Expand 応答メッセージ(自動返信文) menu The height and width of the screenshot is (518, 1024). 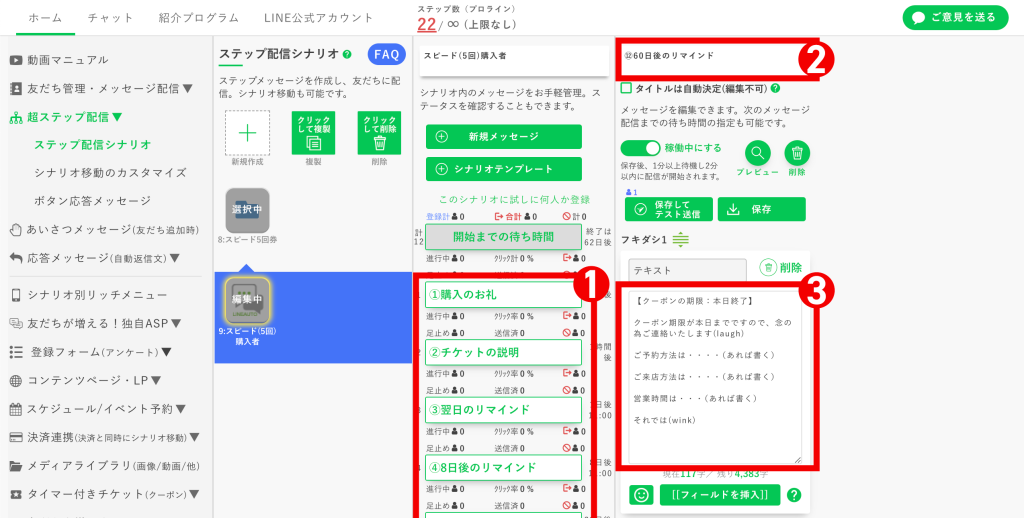point(174,259)
